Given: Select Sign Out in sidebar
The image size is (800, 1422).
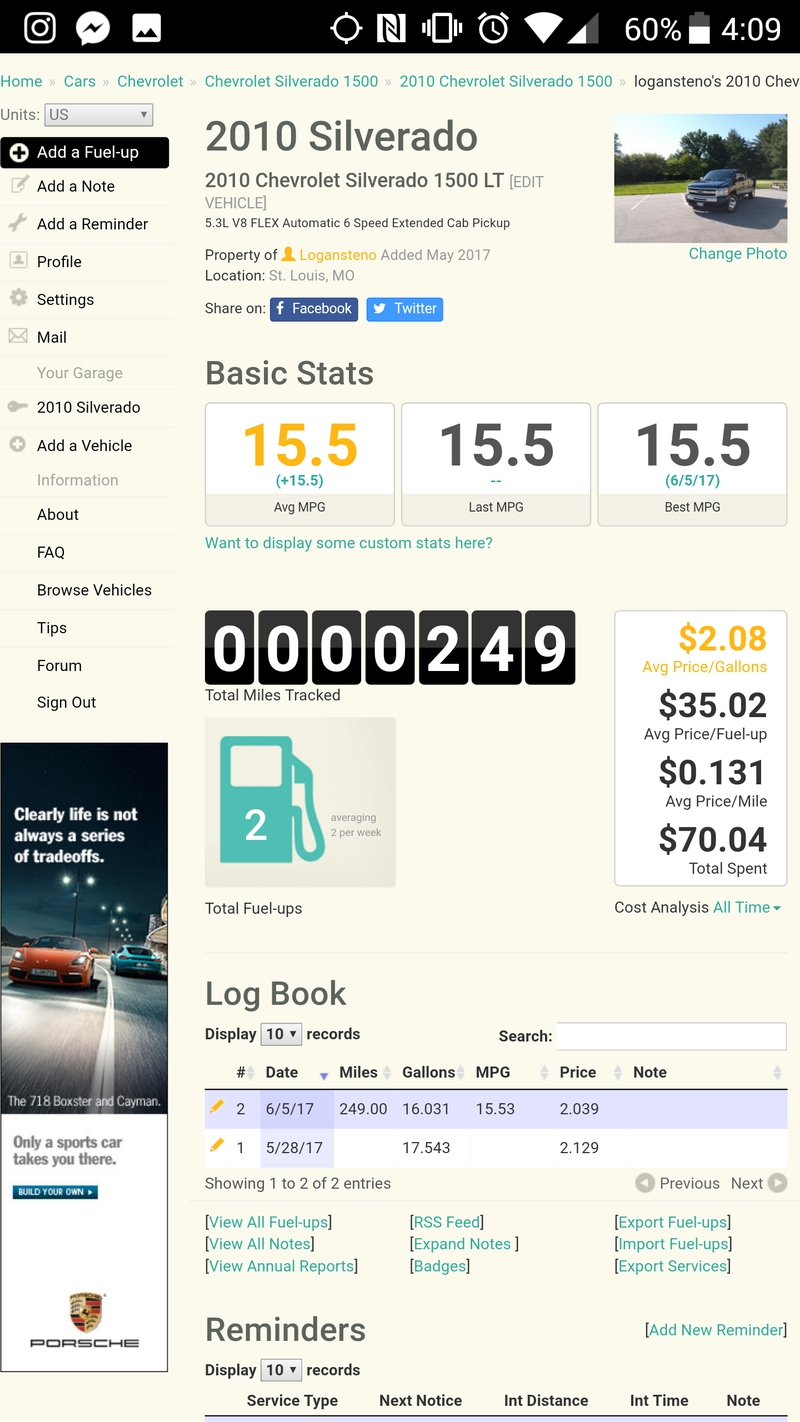Looking at the screenshot, I should pyautogui.click(x=66, y=702).
